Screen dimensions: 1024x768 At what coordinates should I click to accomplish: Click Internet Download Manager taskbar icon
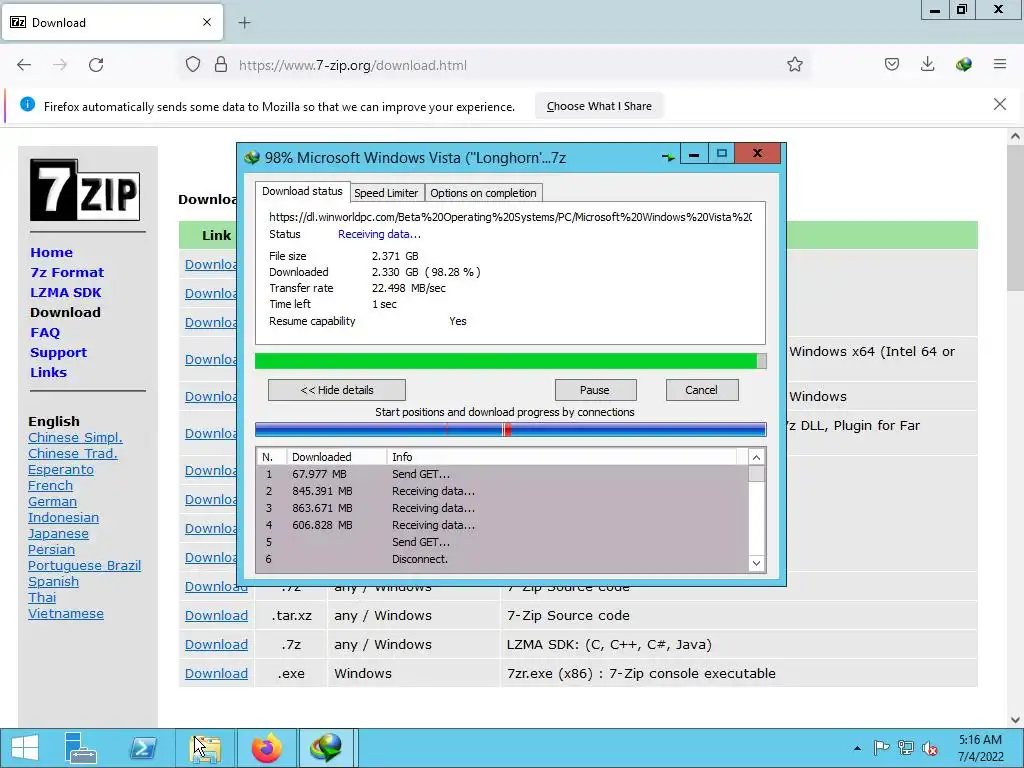pos(327,748)
